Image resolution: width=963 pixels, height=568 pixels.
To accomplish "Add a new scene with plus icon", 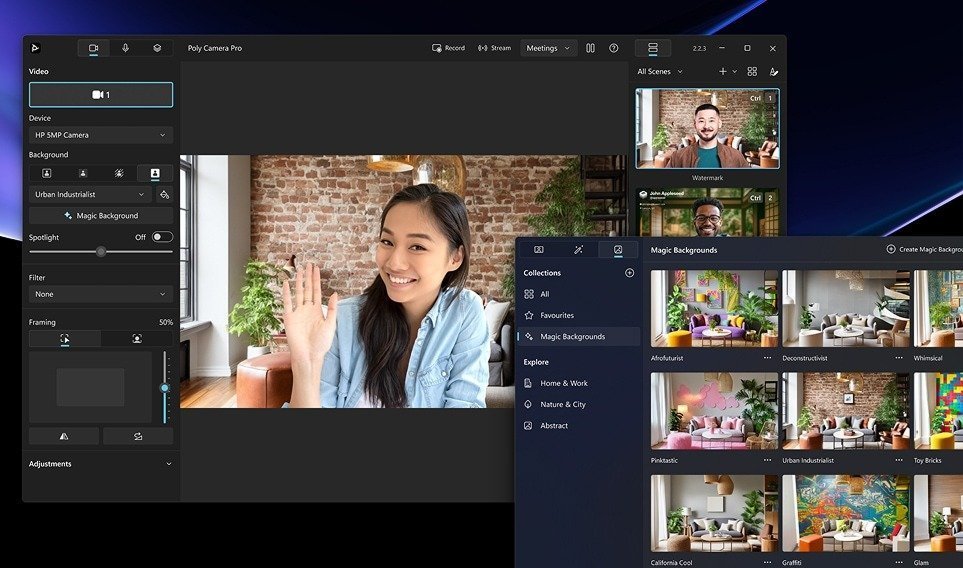I will pos(723,72).
